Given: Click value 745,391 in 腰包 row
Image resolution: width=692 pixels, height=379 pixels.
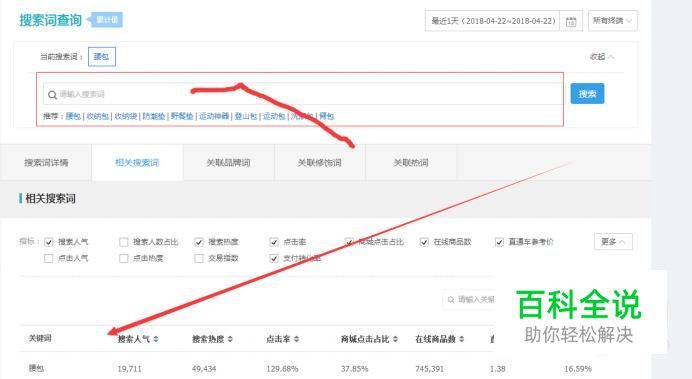Looking at the screenshot, I should coord(429,368).
